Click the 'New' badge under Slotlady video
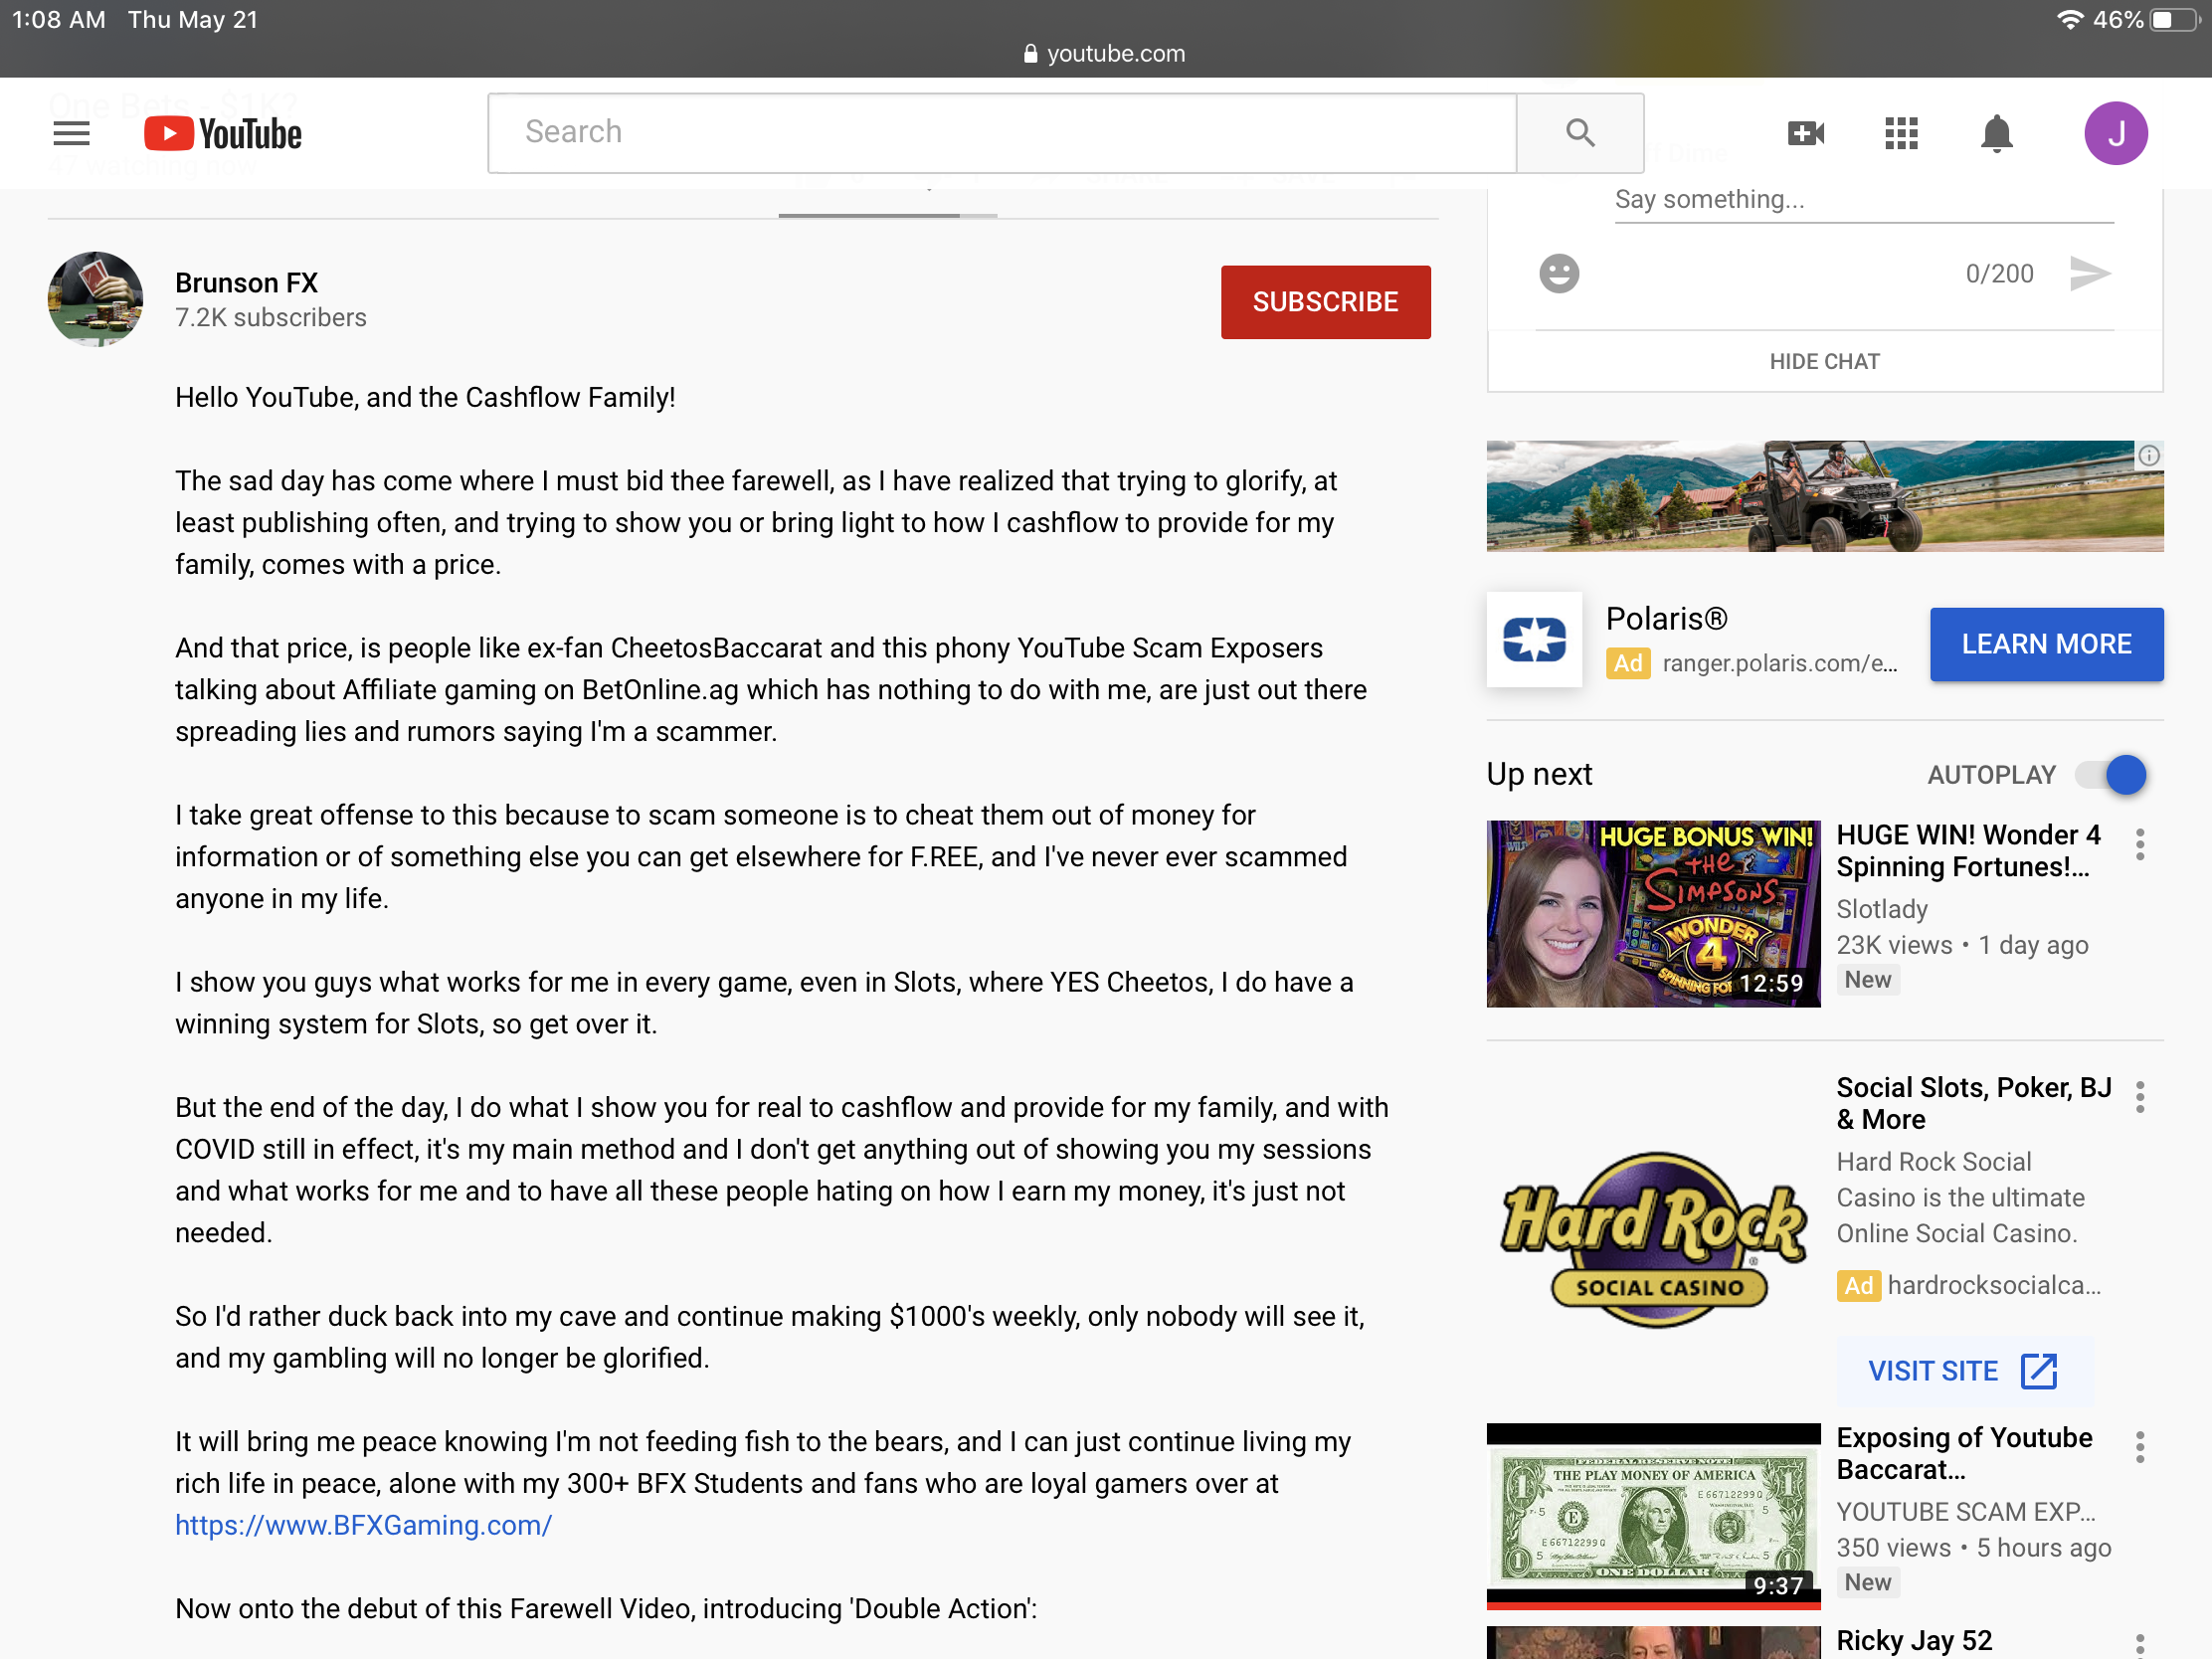This screenshot has width=2212, height=1659. (1867, 980)
